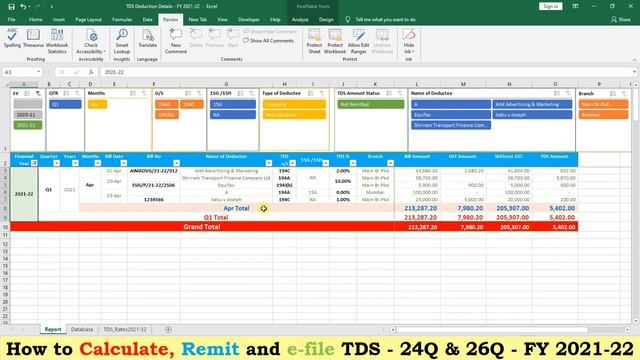Add a new sheet with the plus icon
This screenshot has width=640, height=360.
point(168,329)
